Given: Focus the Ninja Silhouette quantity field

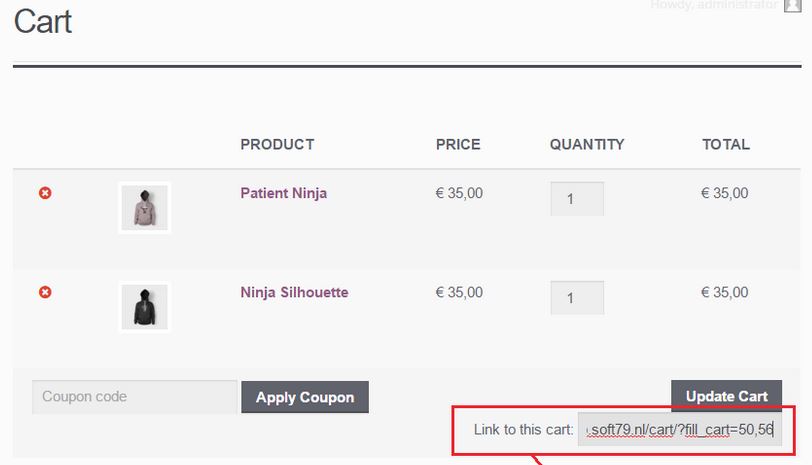Looking at the screenshot, I should 577,298.
